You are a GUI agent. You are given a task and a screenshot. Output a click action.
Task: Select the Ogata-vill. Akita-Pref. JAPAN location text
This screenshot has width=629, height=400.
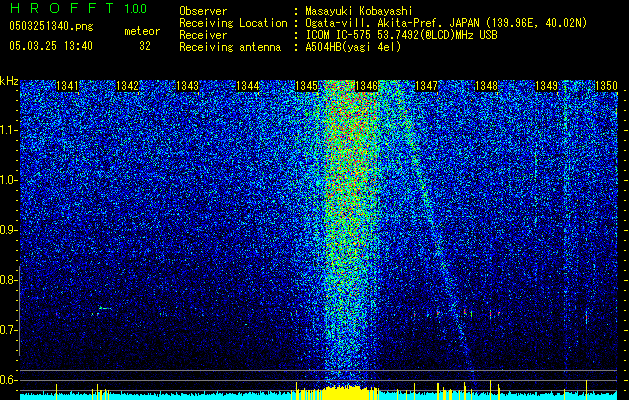tap(446, 23)
